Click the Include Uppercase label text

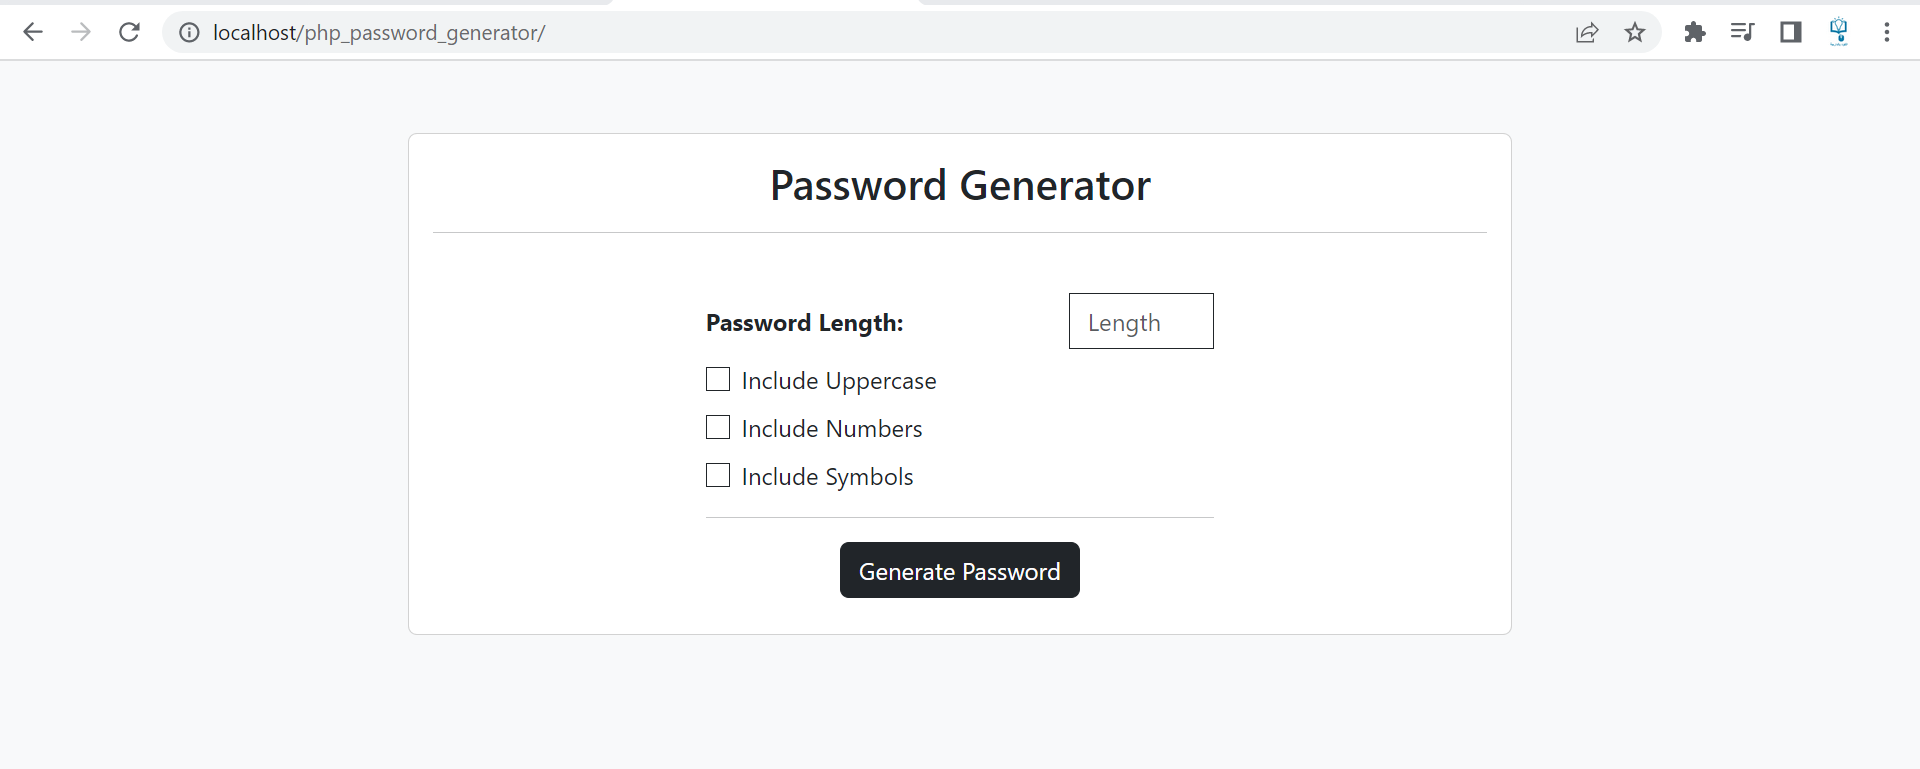(839, 381)
